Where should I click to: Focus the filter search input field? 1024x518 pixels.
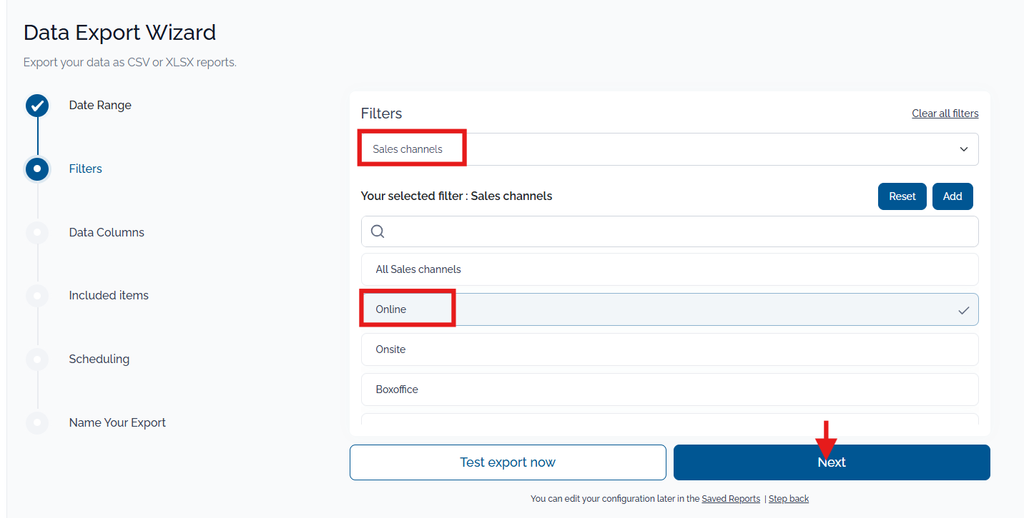pos(669,231)
